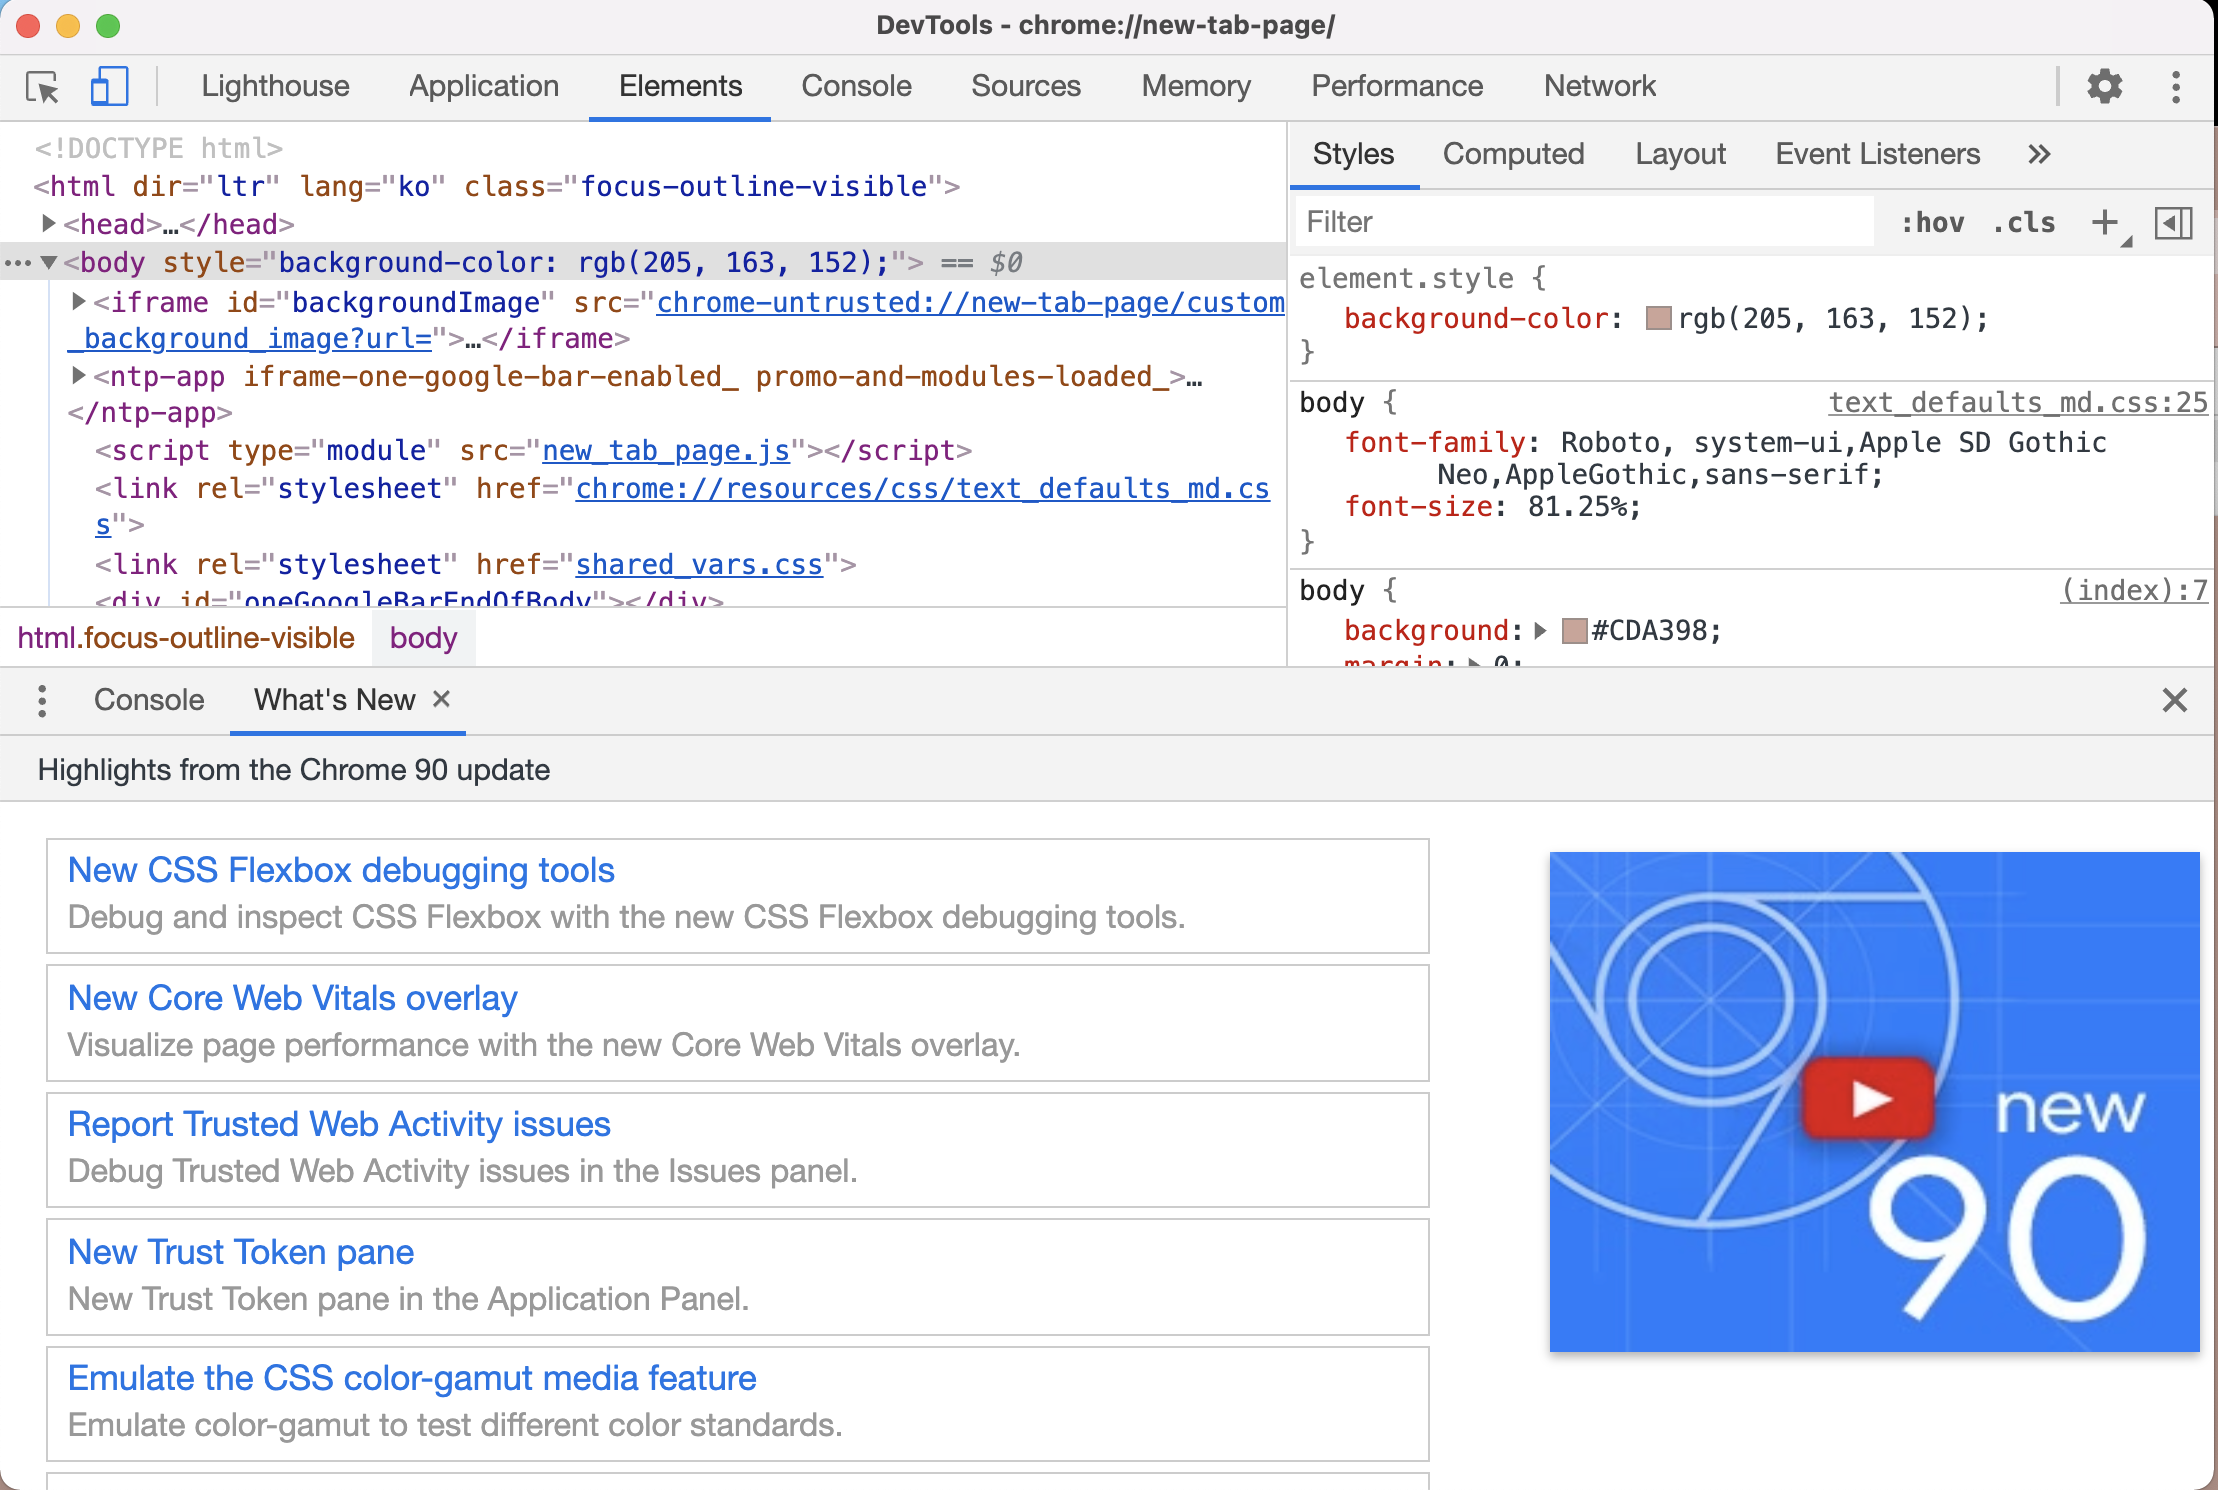Toggle the computed styles sidebar icon
The height and width of the screenshot is (1490, 2218).
click(2172, 222)
